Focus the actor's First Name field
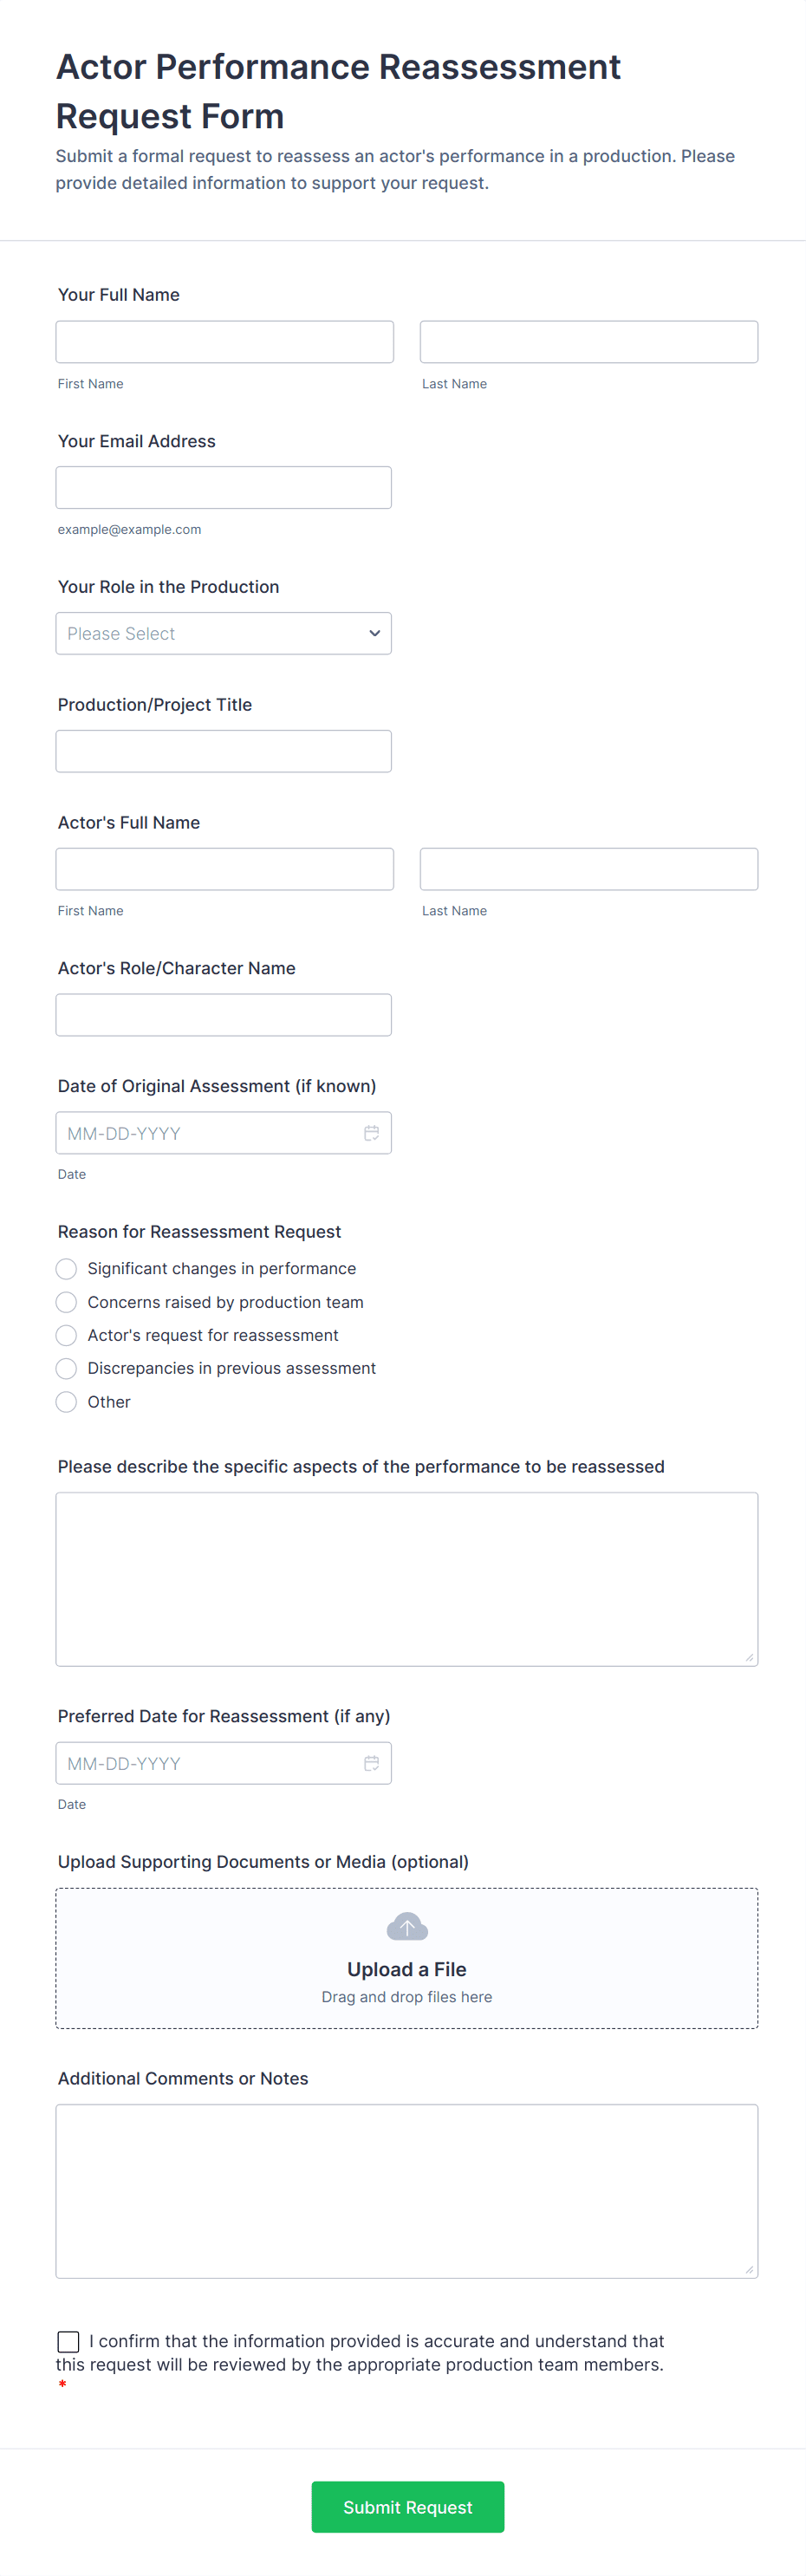Screen dimensions: 806x2576 tap(224, 869)
